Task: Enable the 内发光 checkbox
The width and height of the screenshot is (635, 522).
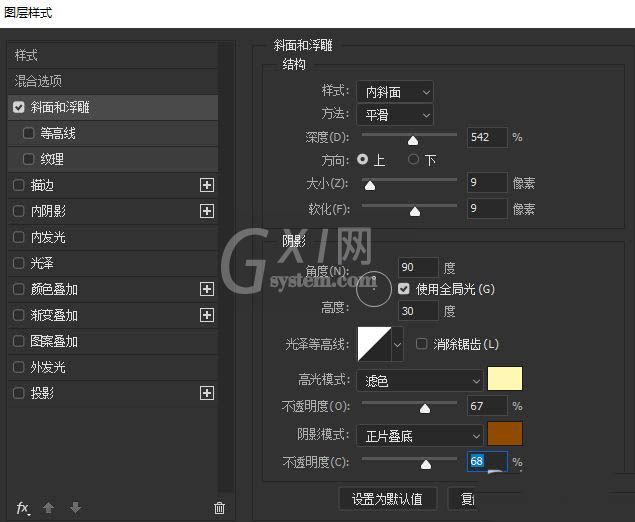Action: [19, 237]
